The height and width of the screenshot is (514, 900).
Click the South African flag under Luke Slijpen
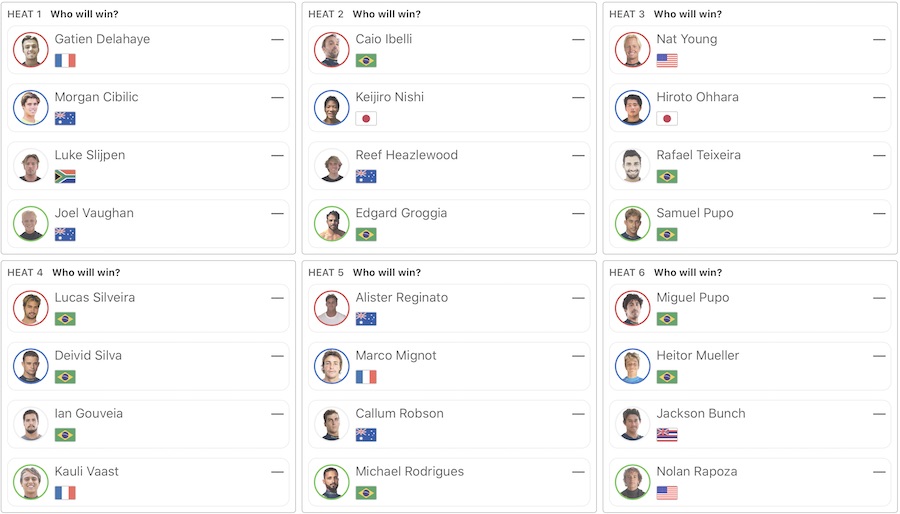tap(65, 177)
